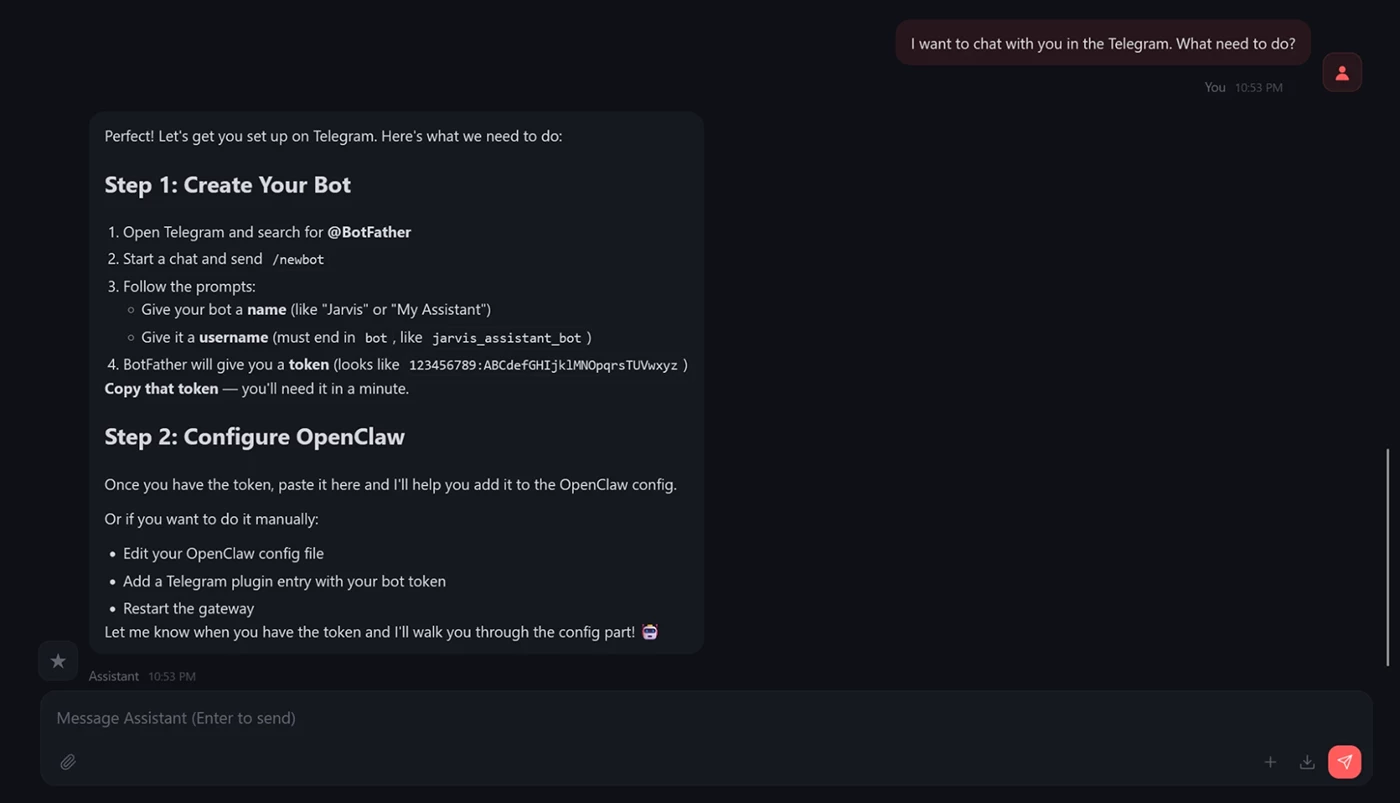Click the "Step 1: Create Your Bot" heading
The image size is (1400, 803).
[228, 185]
